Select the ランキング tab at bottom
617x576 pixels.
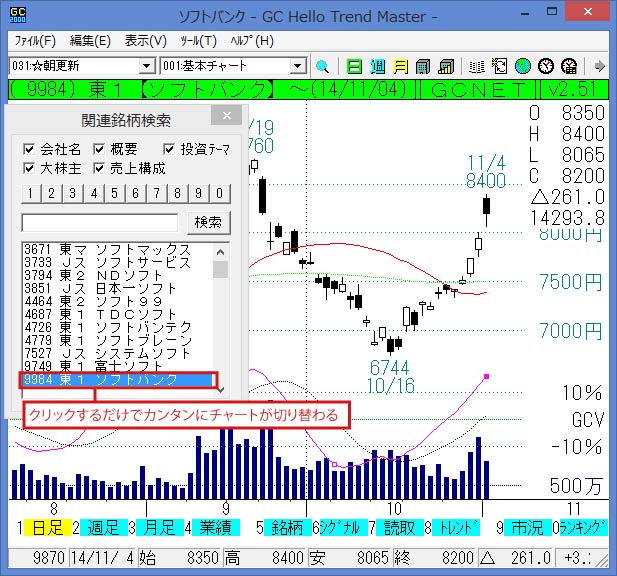[x=583, y=528]
